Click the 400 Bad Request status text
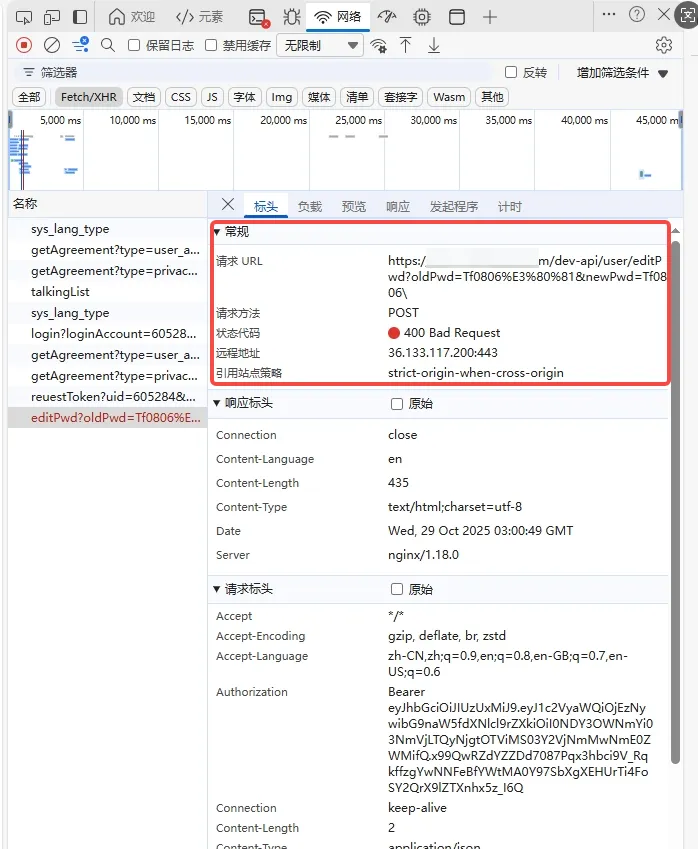 (x=452, y=332)
